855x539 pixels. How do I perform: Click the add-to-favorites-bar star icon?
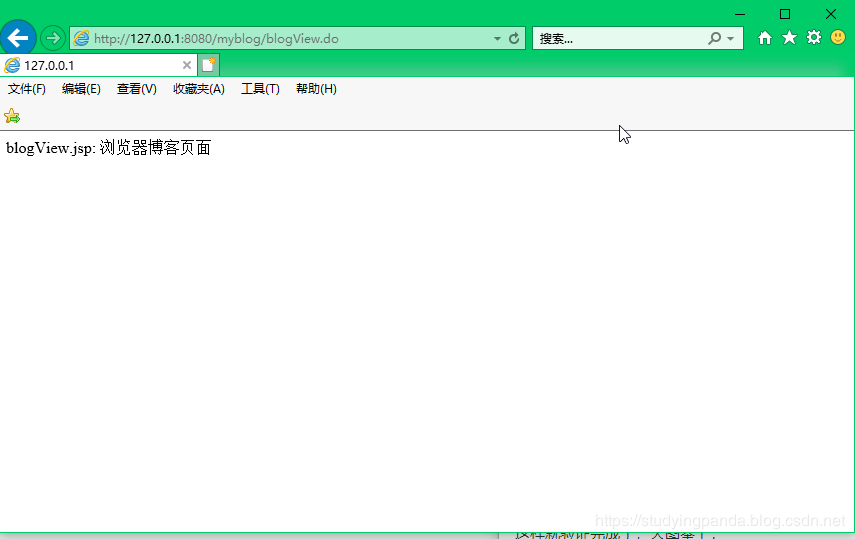12,116
